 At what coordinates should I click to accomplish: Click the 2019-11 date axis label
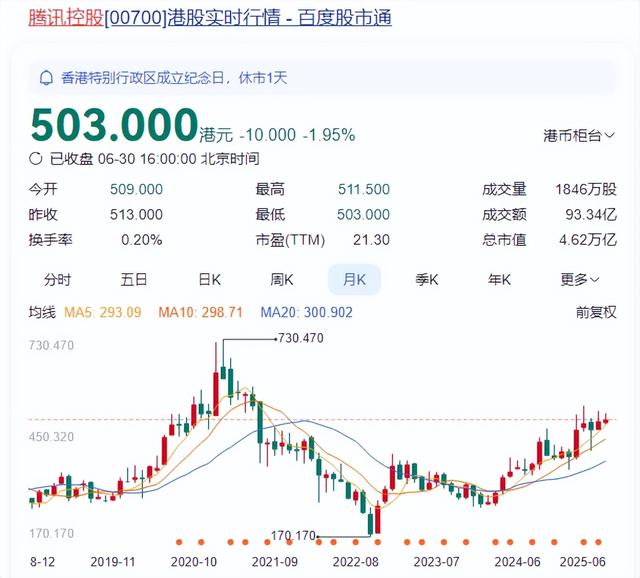(x=113, y=562)
